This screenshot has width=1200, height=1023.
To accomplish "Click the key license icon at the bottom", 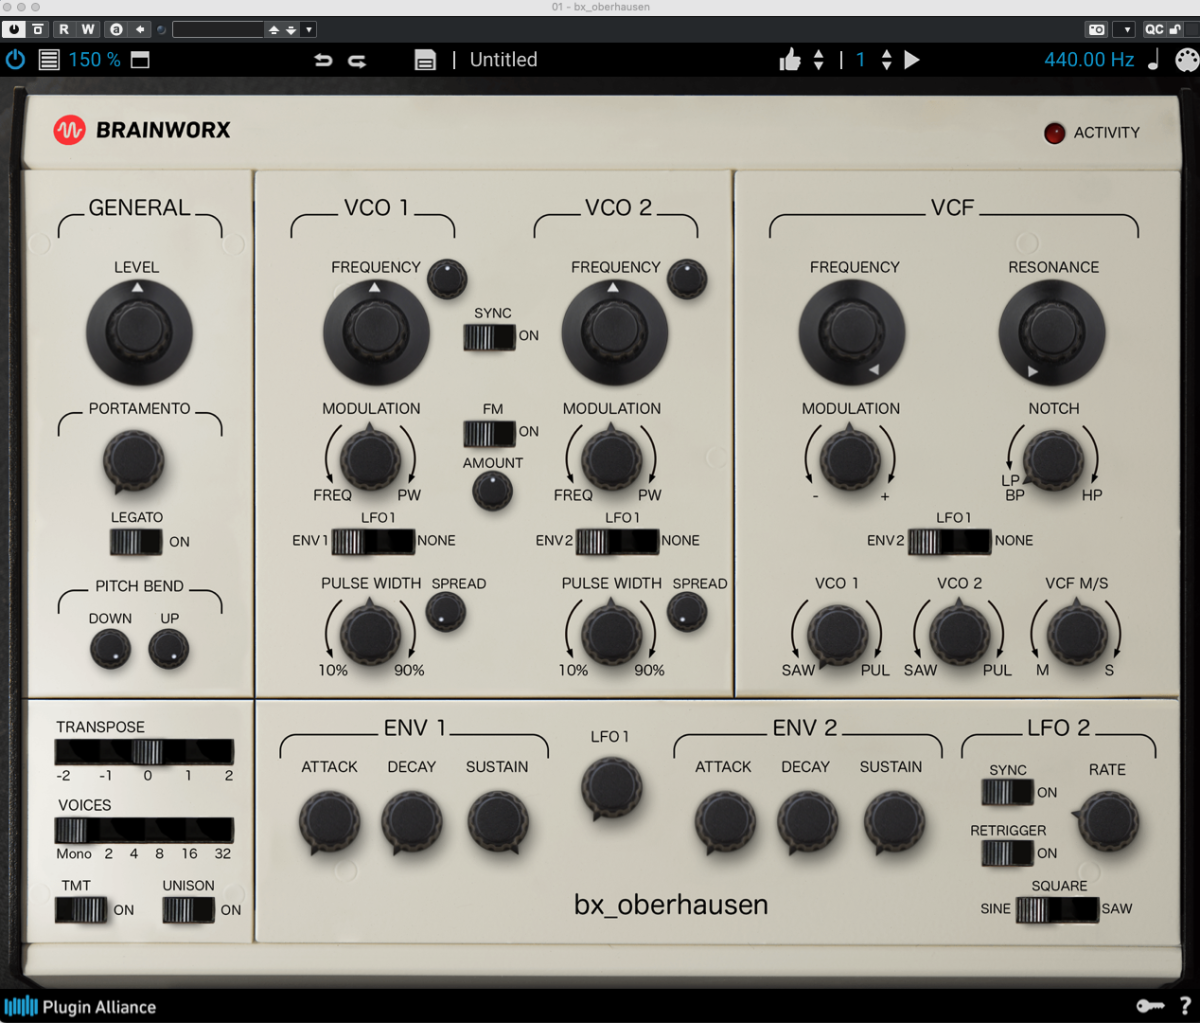I will (x=1149, y=1006).
